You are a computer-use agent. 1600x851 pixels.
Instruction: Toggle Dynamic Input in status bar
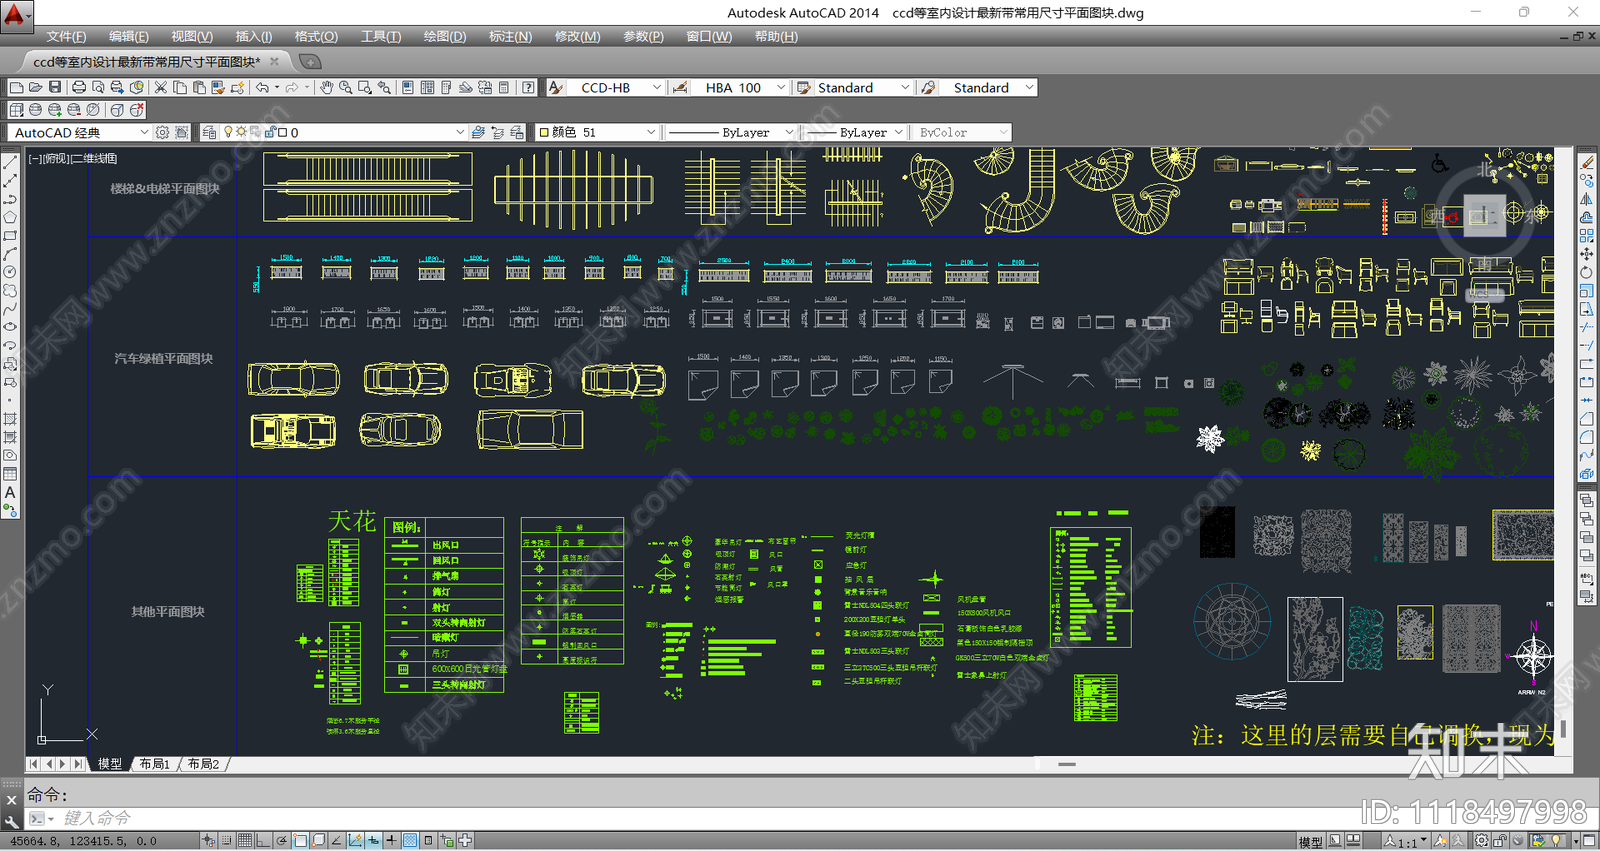tap(373, 841)
